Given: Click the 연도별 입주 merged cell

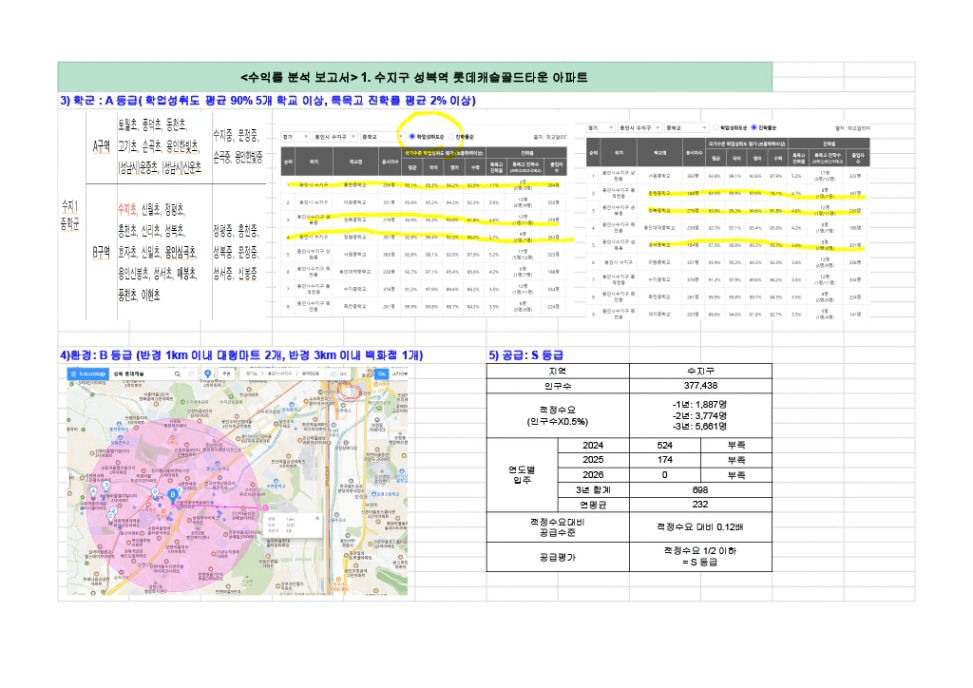Looking at the screenshot, I should point(522,475).
